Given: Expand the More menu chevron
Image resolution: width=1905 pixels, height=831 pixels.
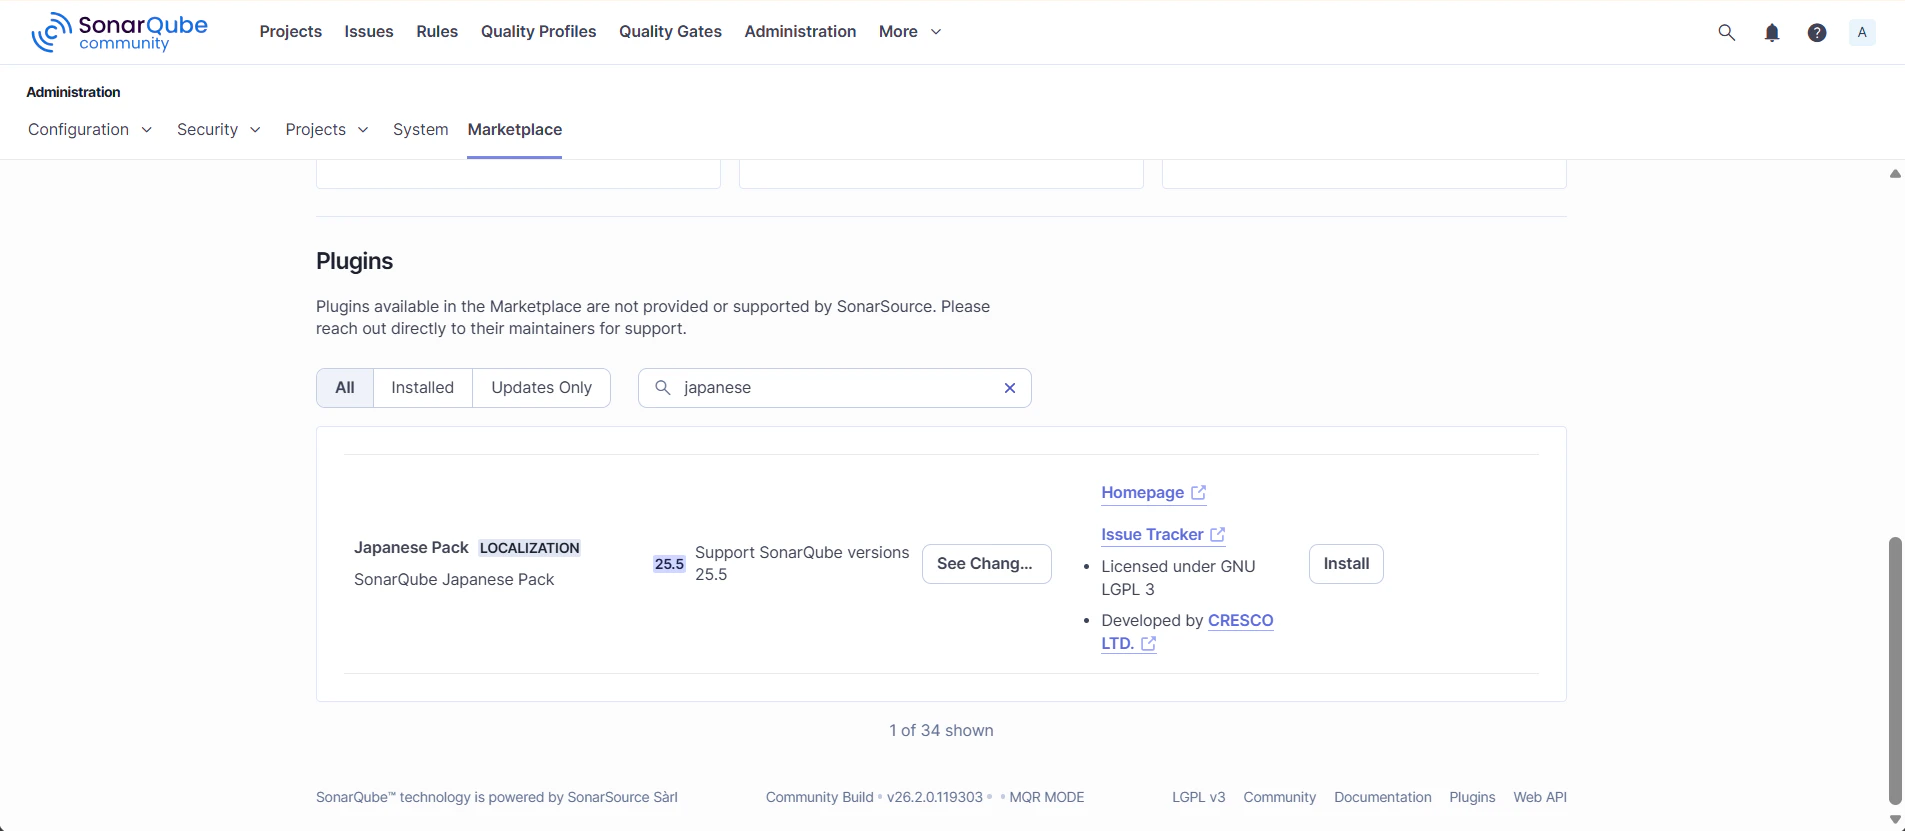Looking at the screenshot, I should pos(936,32).
